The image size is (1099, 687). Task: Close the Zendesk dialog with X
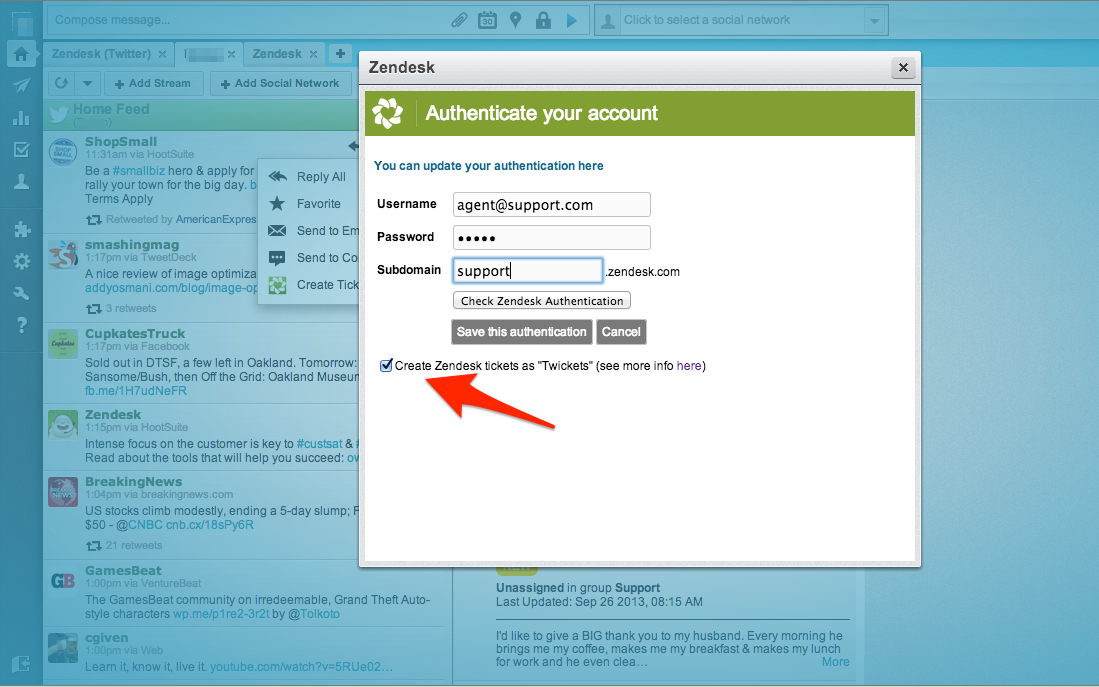pos(903,67)
